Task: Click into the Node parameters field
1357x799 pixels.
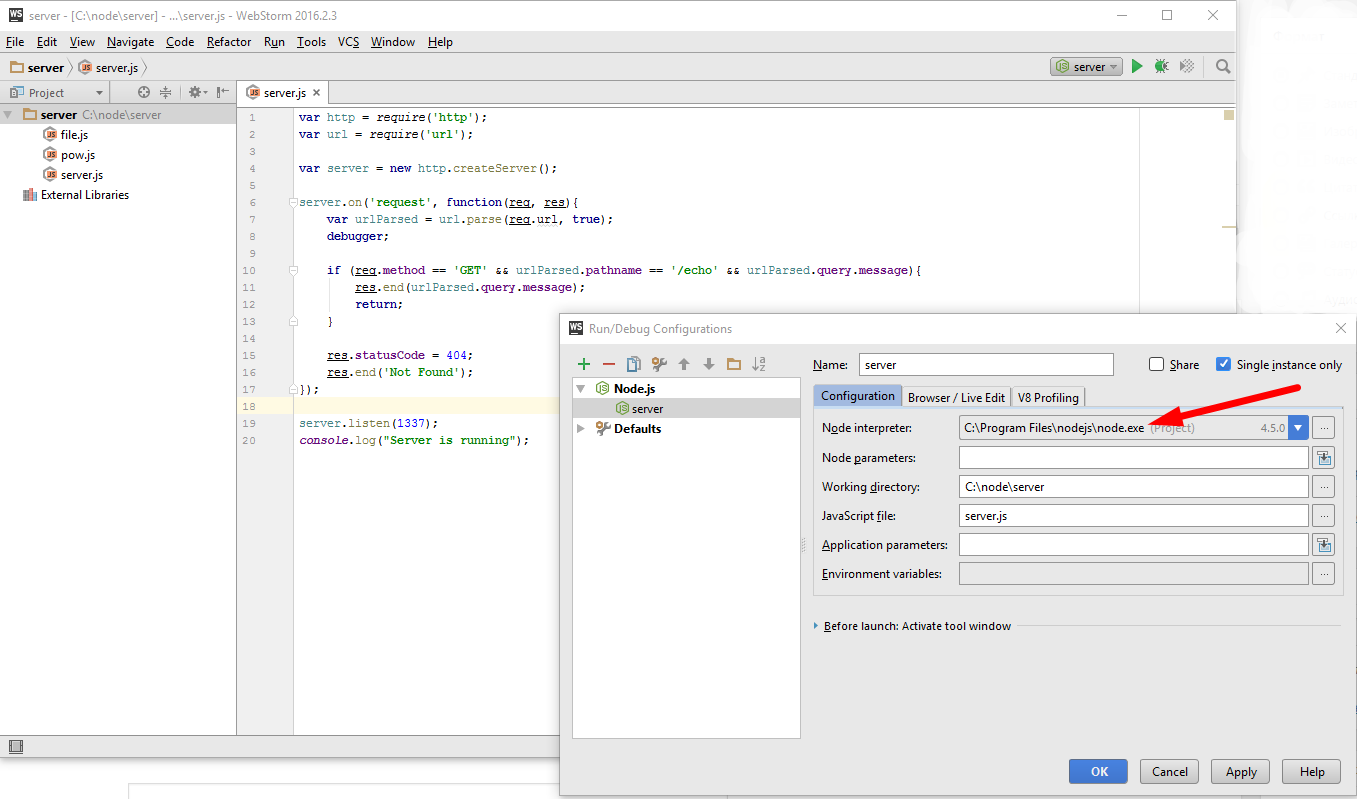Action: click(1133, 458)
